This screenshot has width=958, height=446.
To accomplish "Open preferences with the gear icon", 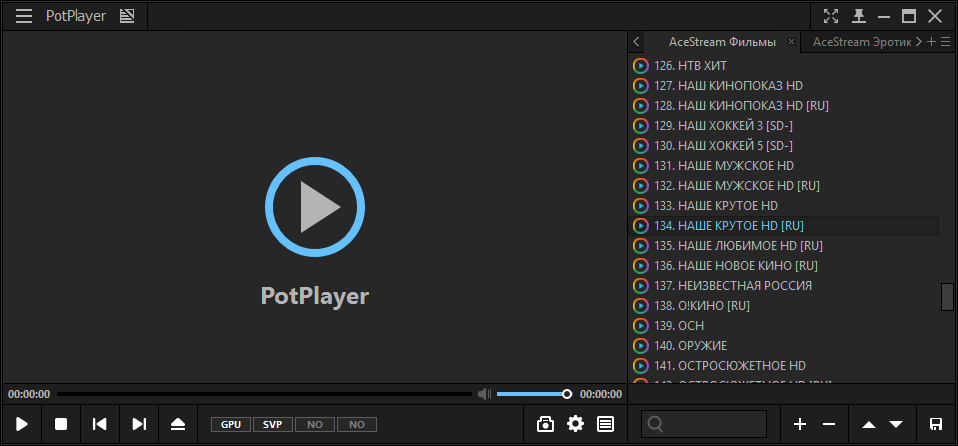I will (x=576, y=424).
